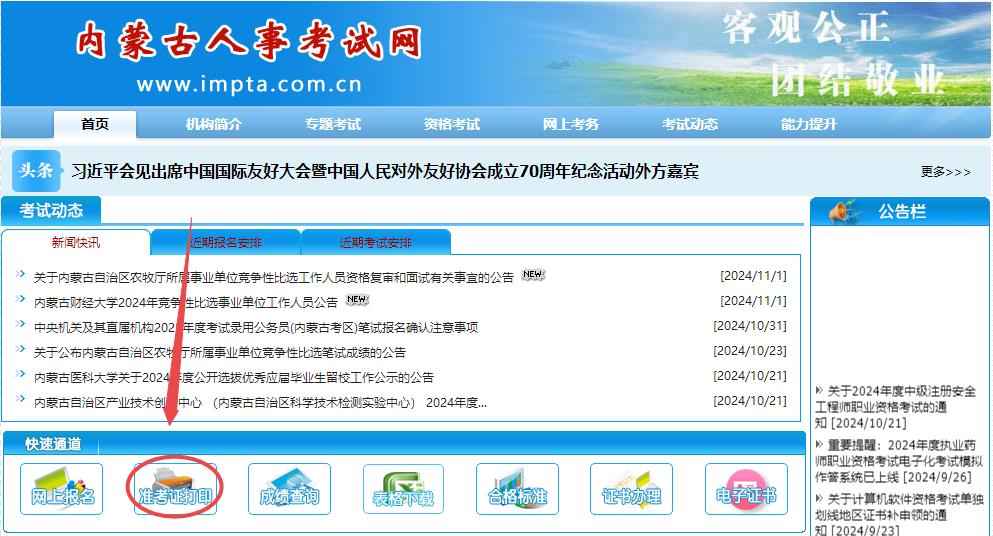Open the 习近平会见 headline news link
Viewport: 993px width, 536px height.
[385, 172]
